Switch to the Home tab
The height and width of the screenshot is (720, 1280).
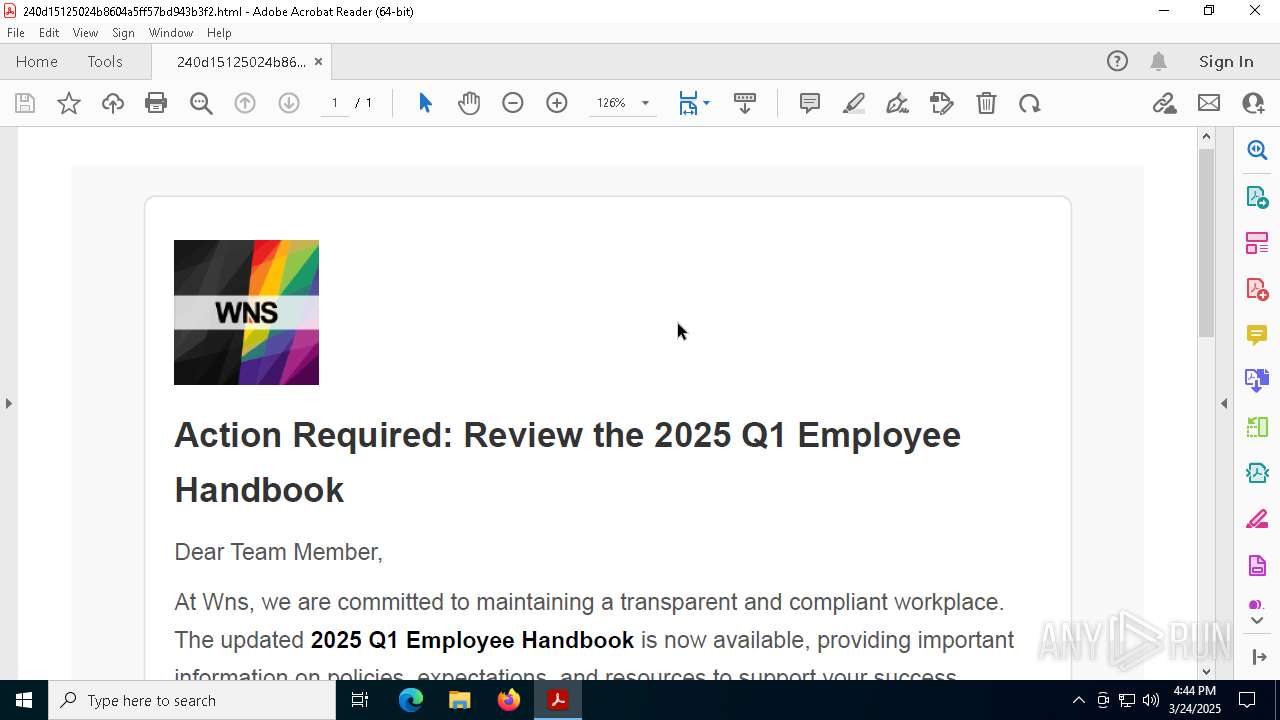(37, 61)
